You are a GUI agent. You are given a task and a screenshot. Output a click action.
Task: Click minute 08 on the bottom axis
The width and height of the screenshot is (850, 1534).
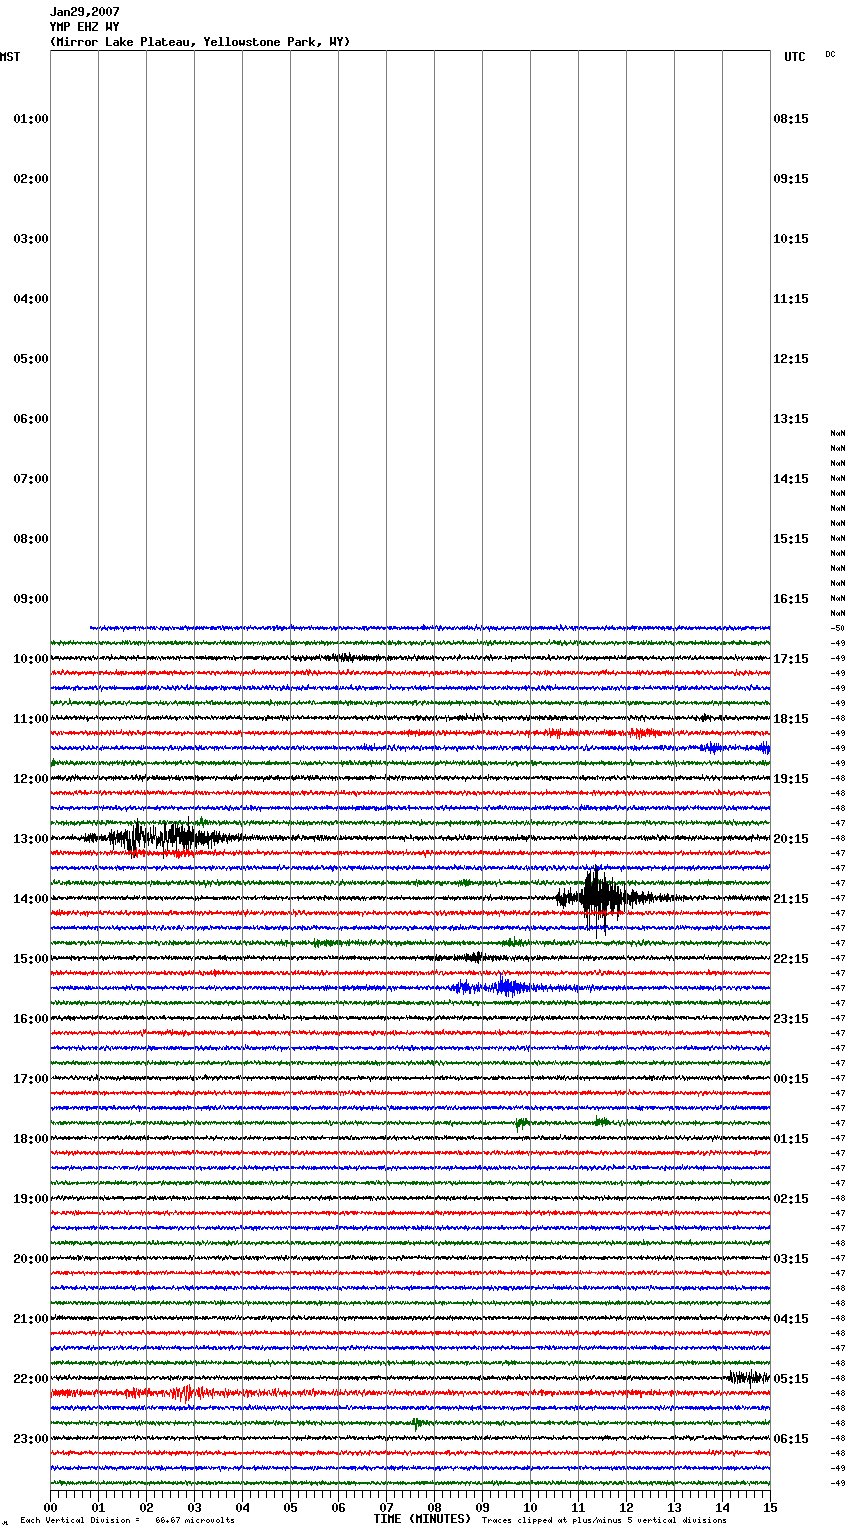[434, 1507]
